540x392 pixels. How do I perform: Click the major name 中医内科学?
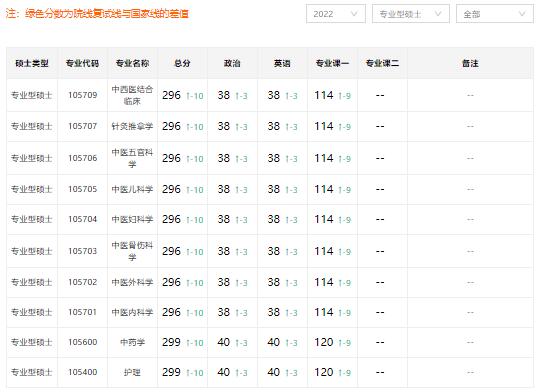(x=132, y=312)
